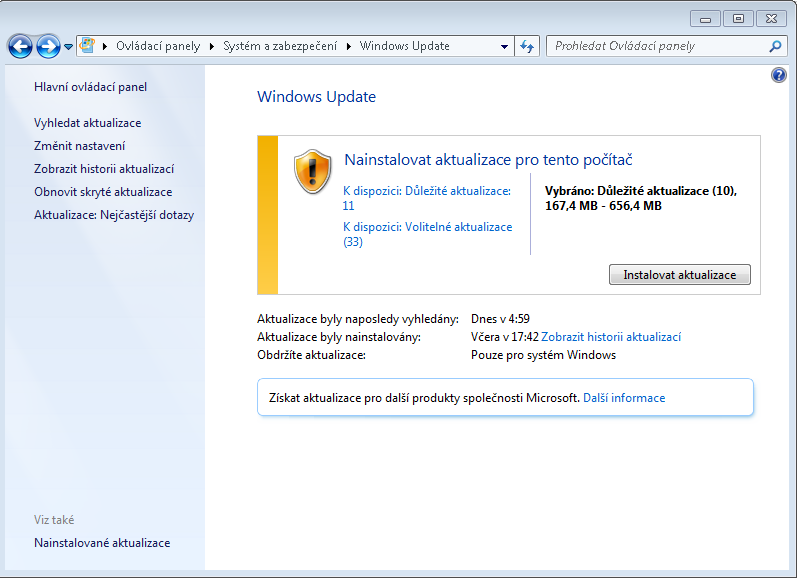
Task: Expand the arrow before Ovládací panely
Action: click(105, 46)
